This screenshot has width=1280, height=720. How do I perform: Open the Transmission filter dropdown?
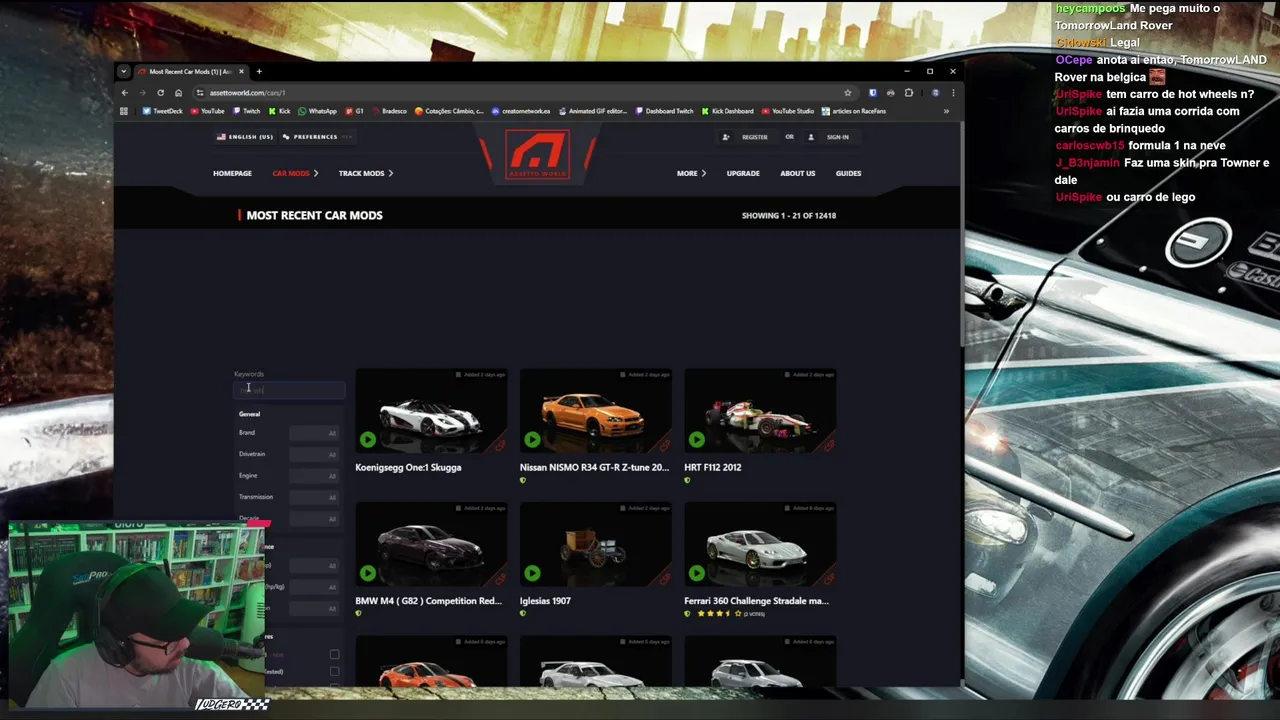click(x=316, y=497)
